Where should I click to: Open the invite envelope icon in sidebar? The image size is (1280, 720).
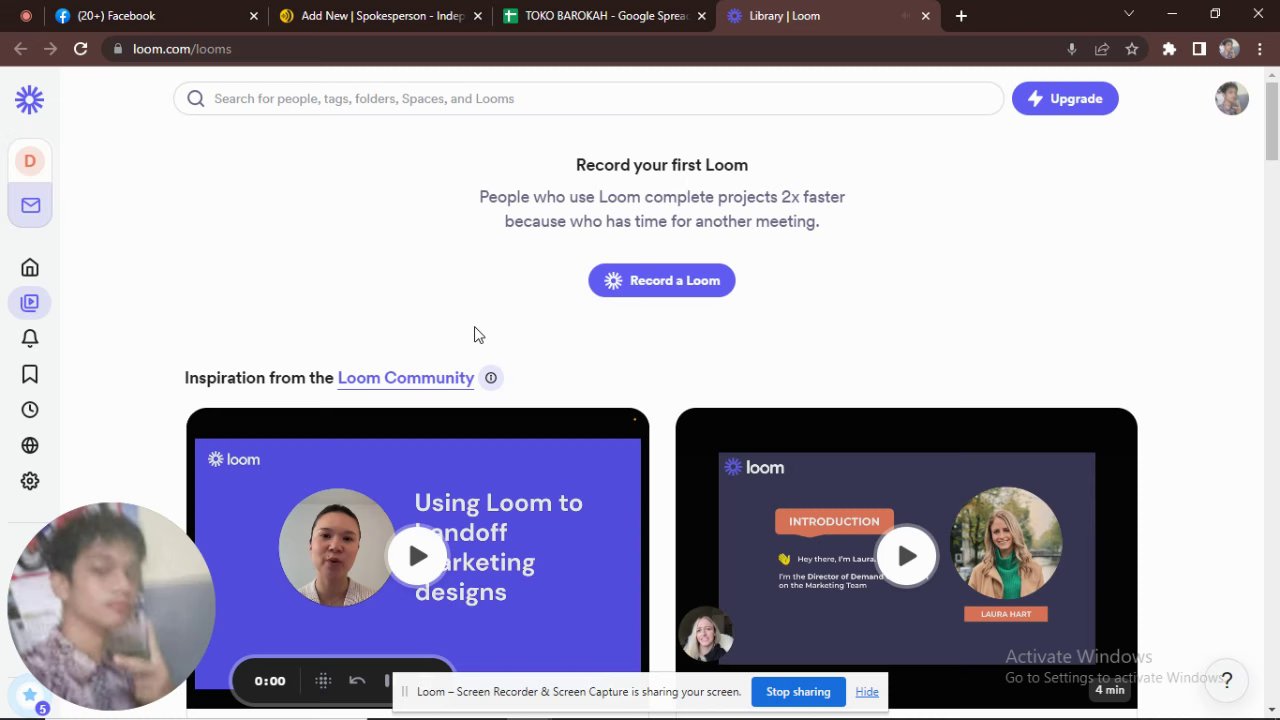(30, 205)
